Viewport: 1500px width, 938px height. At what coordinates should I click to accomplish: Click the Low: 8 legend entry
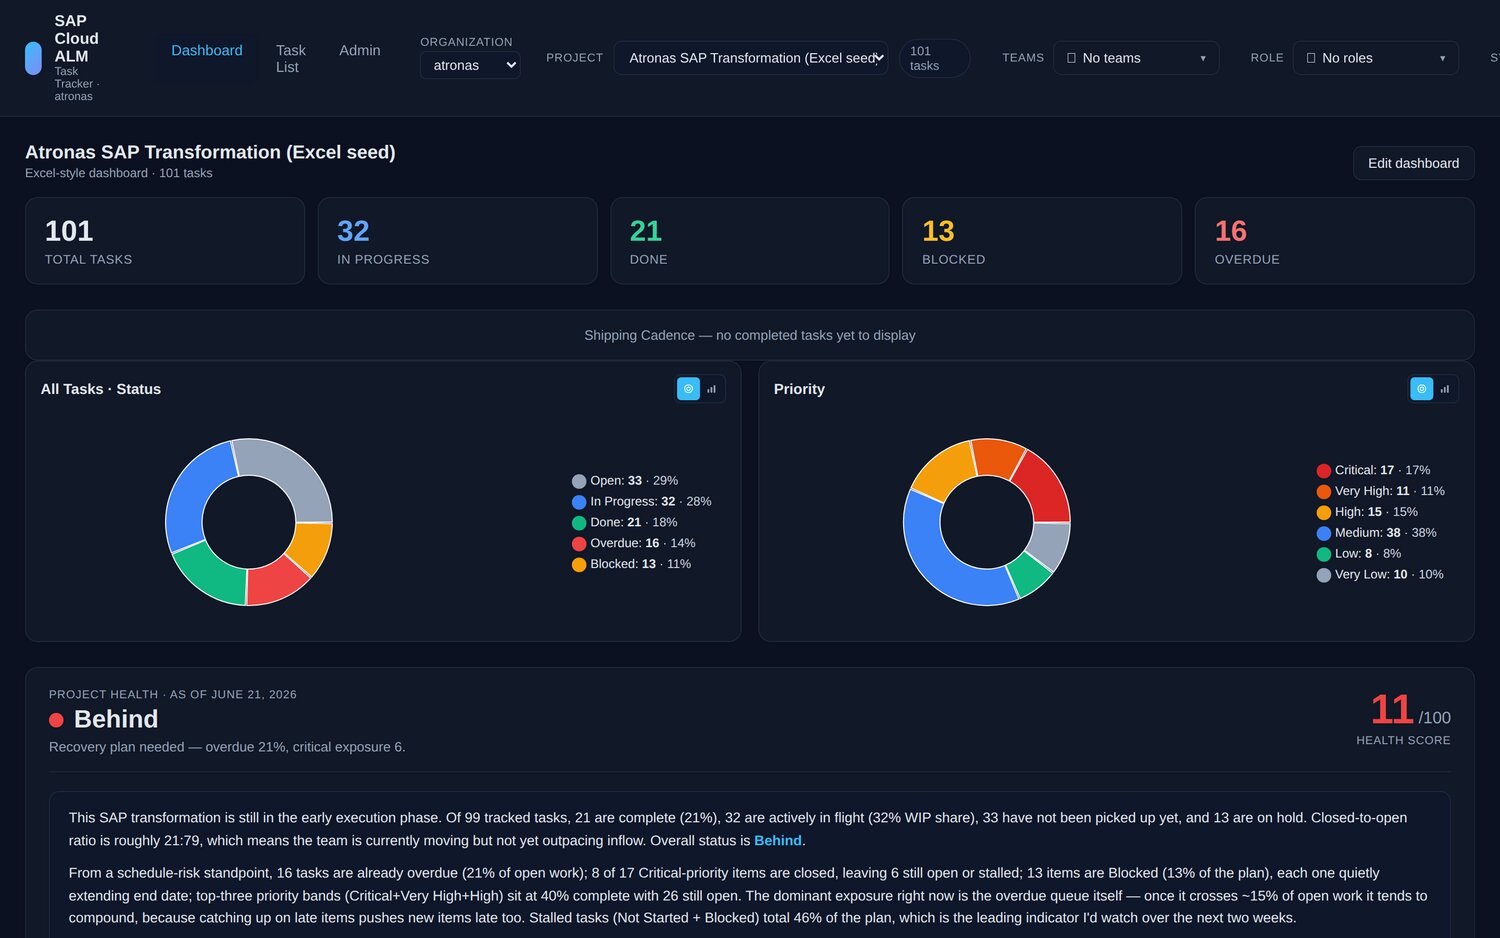(x=1359, y=554)
